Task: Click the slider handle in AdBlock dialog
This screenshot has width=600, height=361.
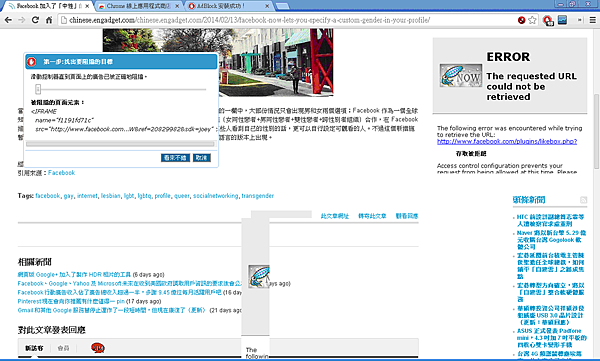Action: (38, 89)
